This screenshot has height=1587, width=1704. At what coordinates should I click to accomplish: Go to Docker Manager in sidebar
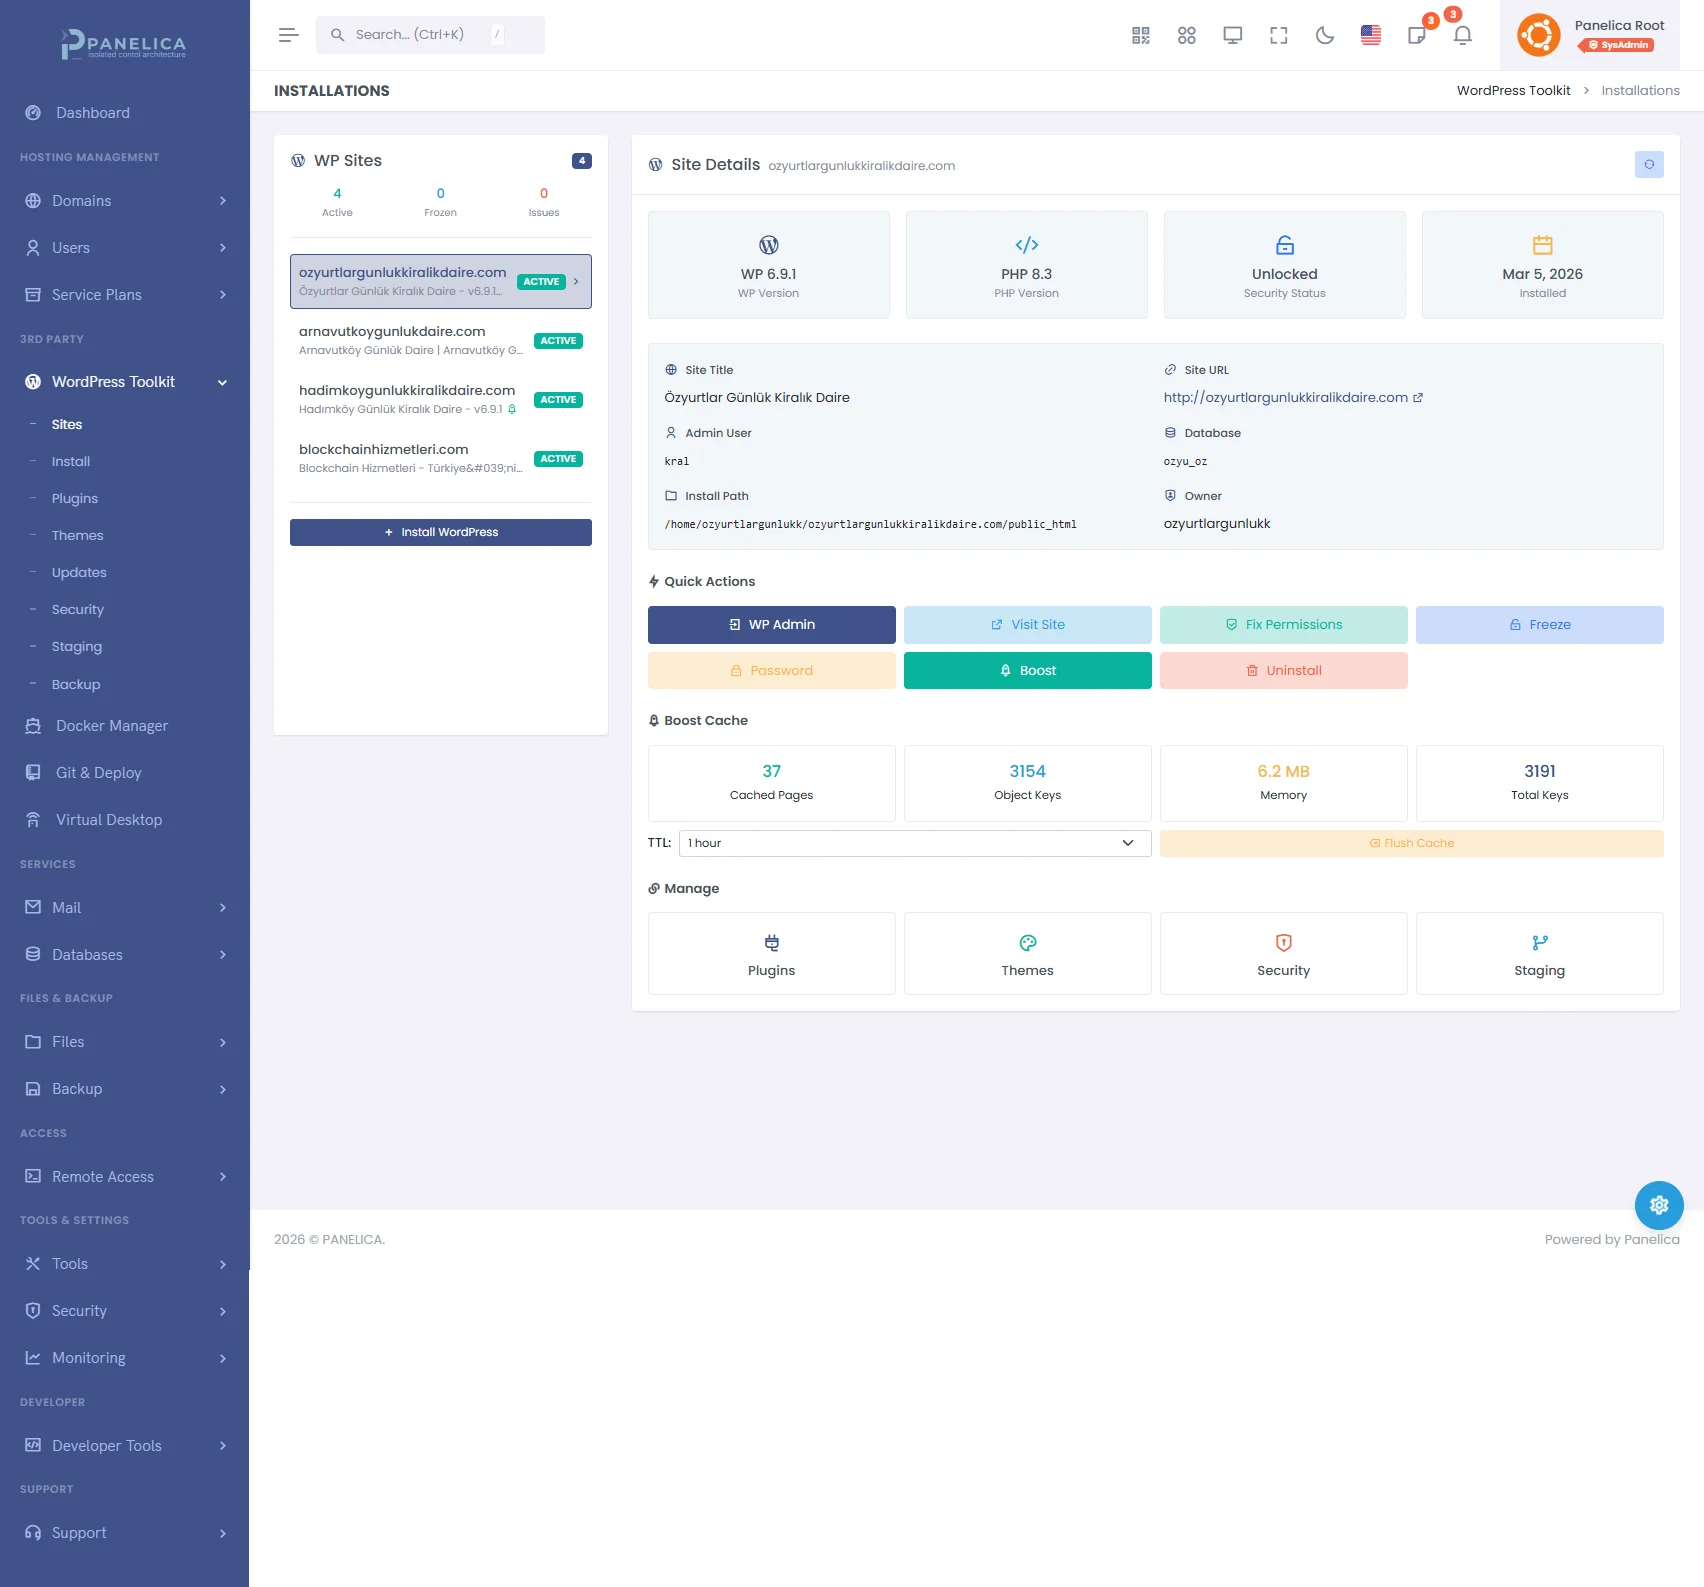111,726
